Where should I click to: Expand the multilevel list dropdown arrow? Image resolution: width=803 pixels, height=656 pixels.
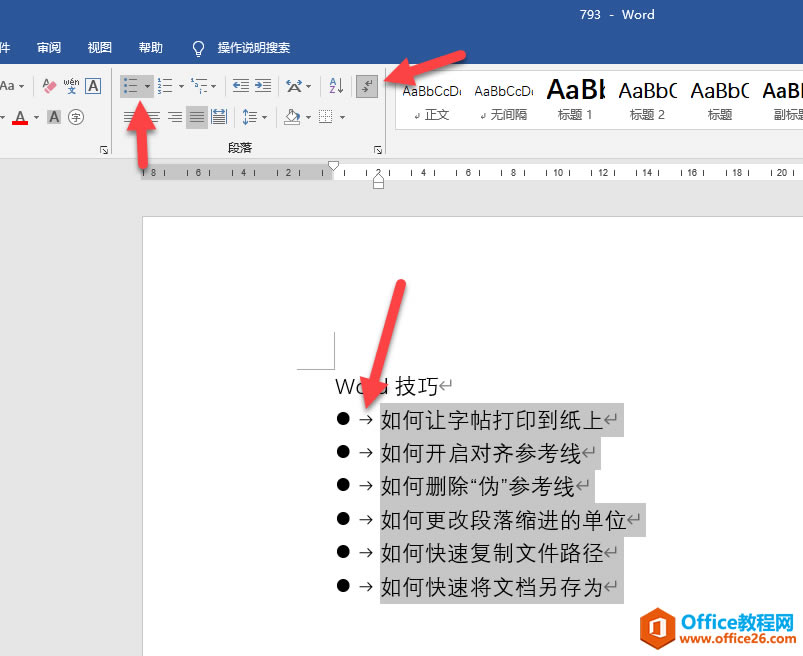point(214,86)
